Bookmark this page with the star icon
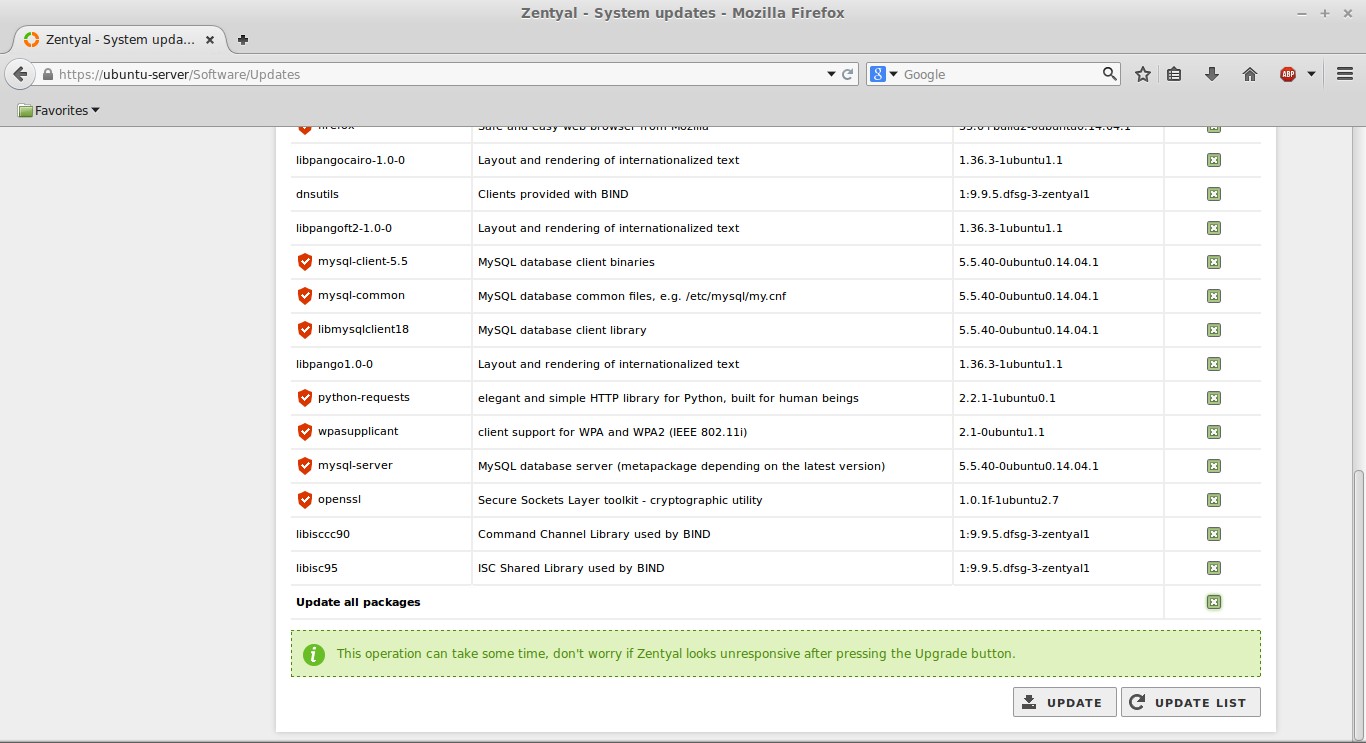The height and width of the screenshot is (743, 1366). point(1143,74)
